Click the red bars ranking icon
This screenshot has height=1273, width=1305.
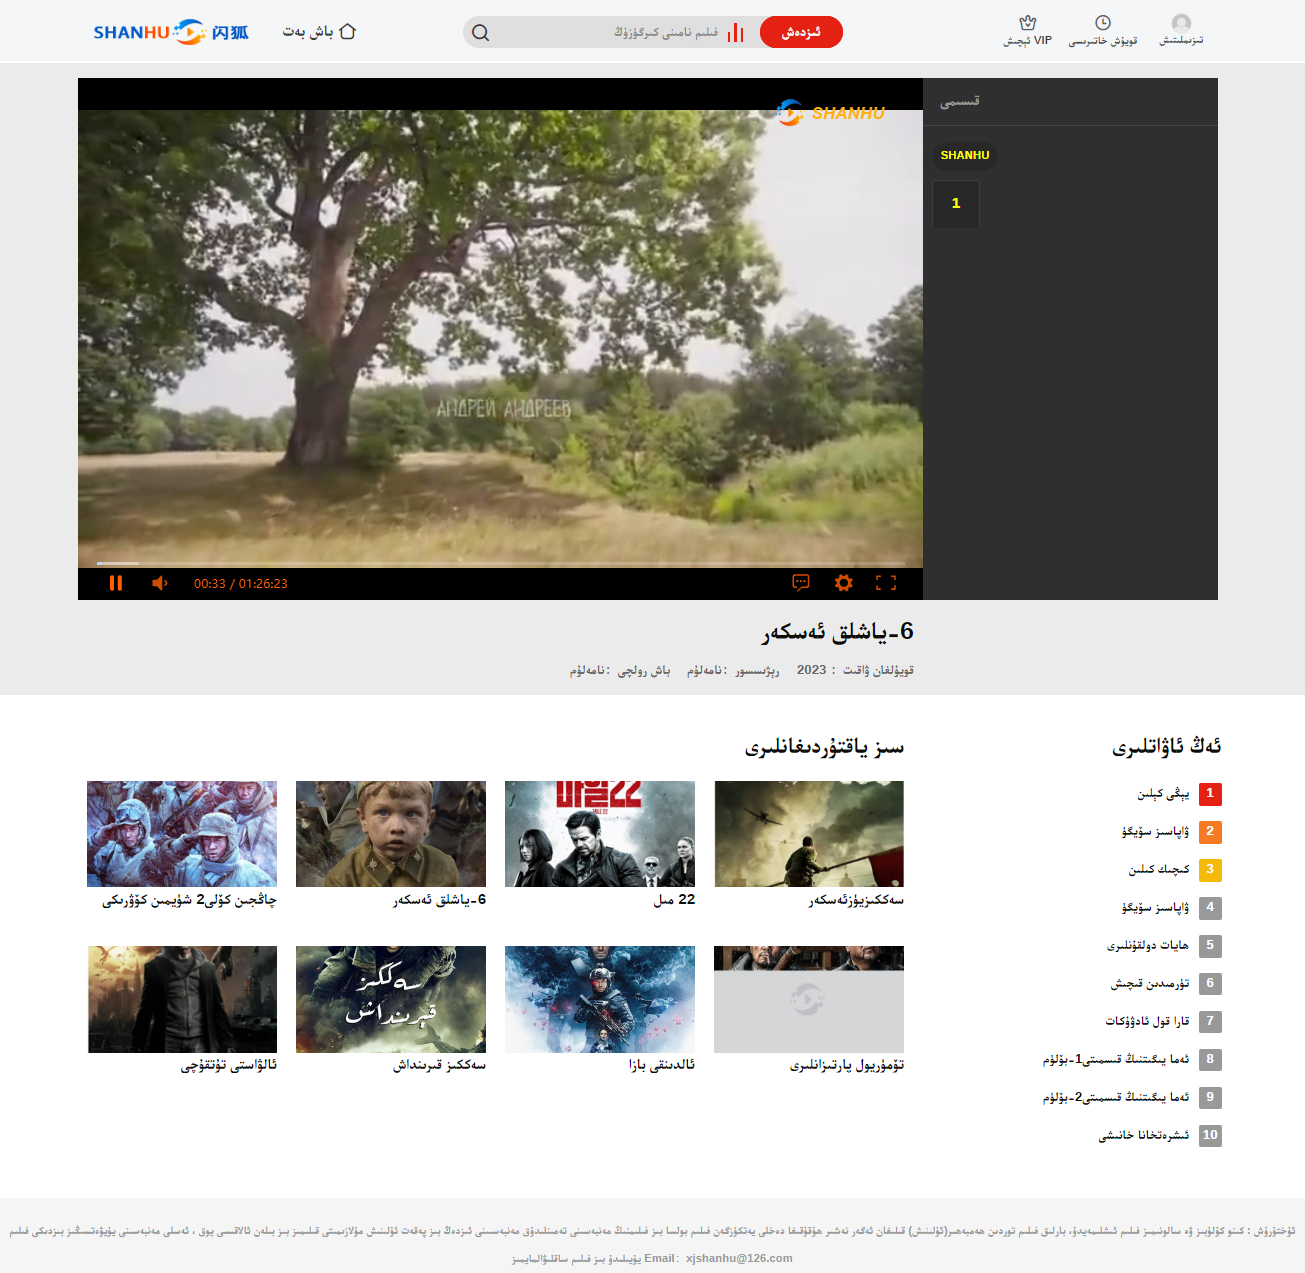pyautogui.click(x=736, y=33)
